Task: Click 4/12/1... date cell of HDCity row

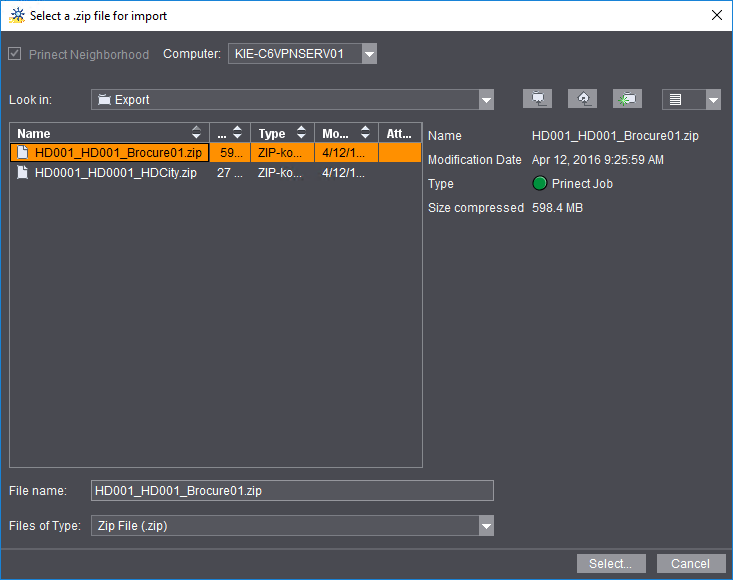Action: tap(346, 173)
